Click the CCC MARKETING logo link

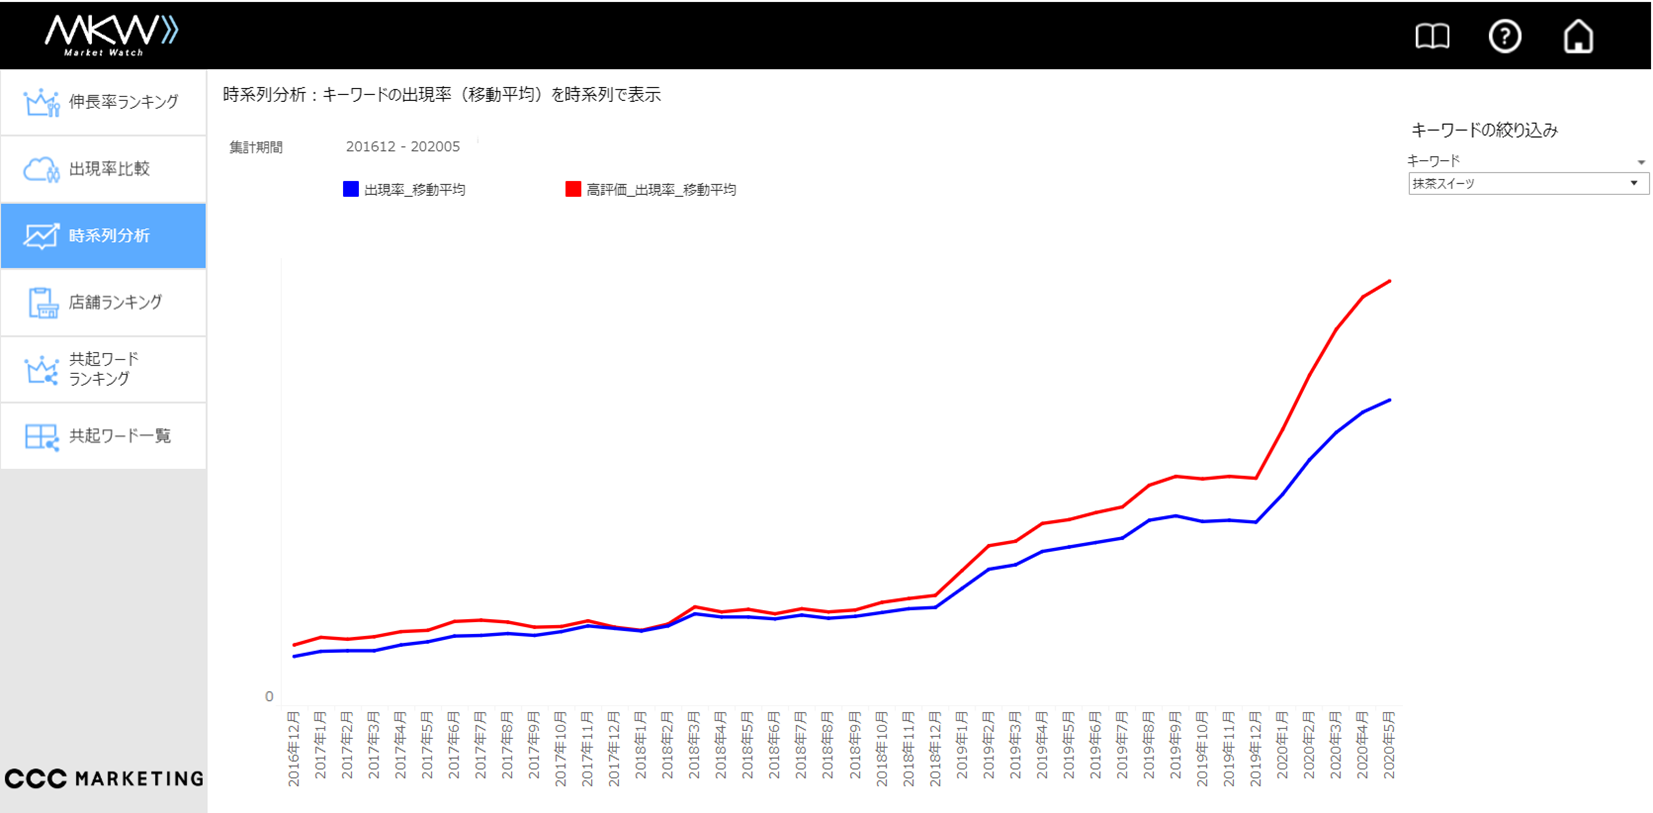[x=104, y=778]
